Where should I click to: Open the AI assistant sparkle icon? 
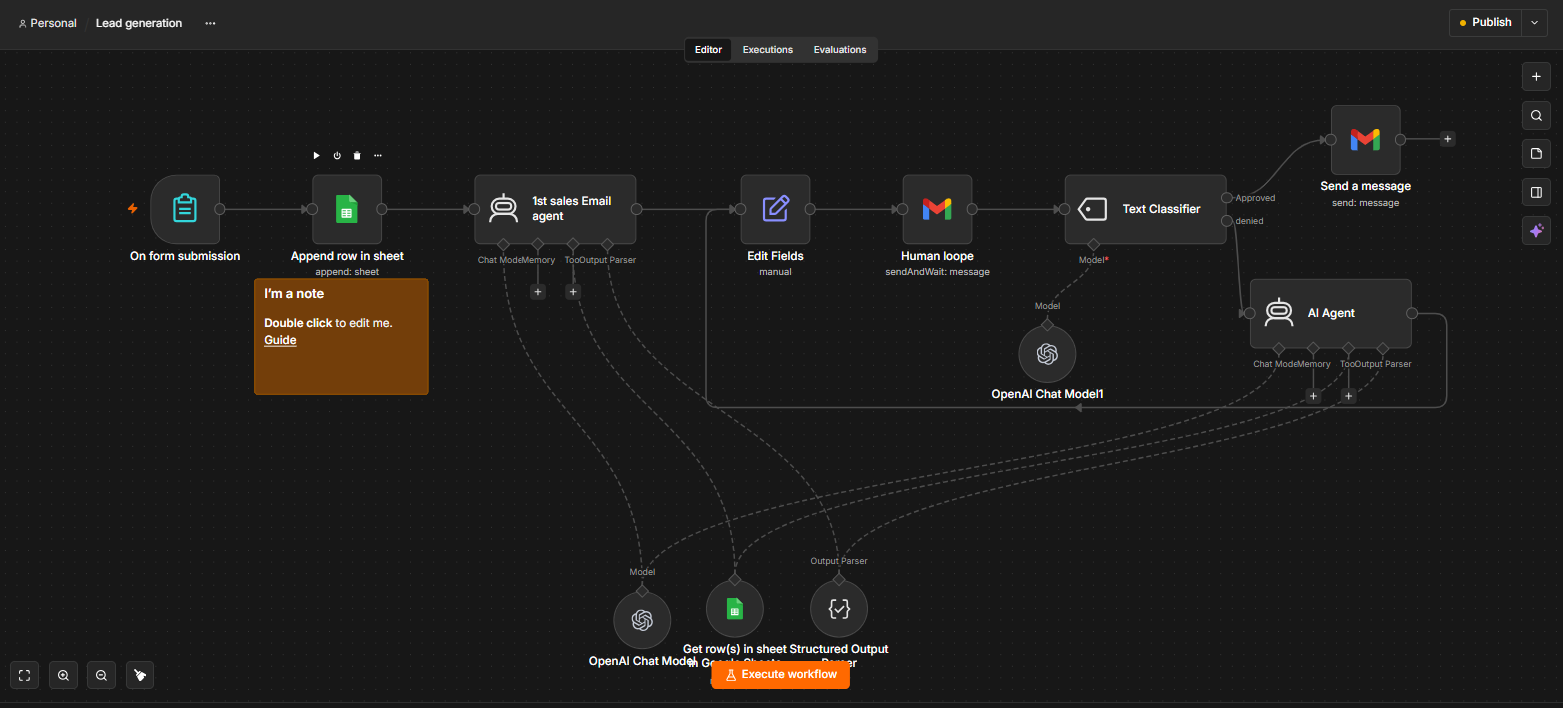(x=1536, y=230)
